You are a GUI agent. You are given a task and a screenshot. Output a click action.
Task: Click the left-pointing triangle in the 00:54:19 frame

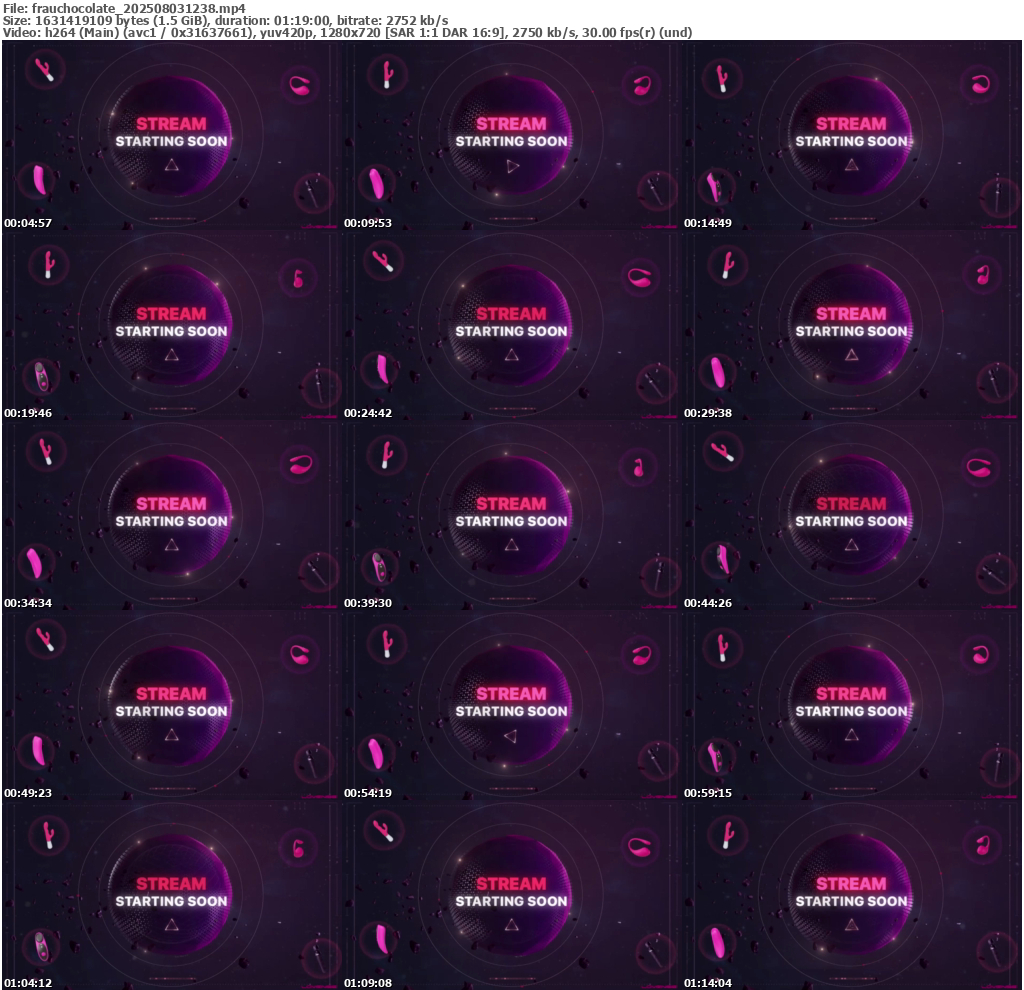pos(510,736)
